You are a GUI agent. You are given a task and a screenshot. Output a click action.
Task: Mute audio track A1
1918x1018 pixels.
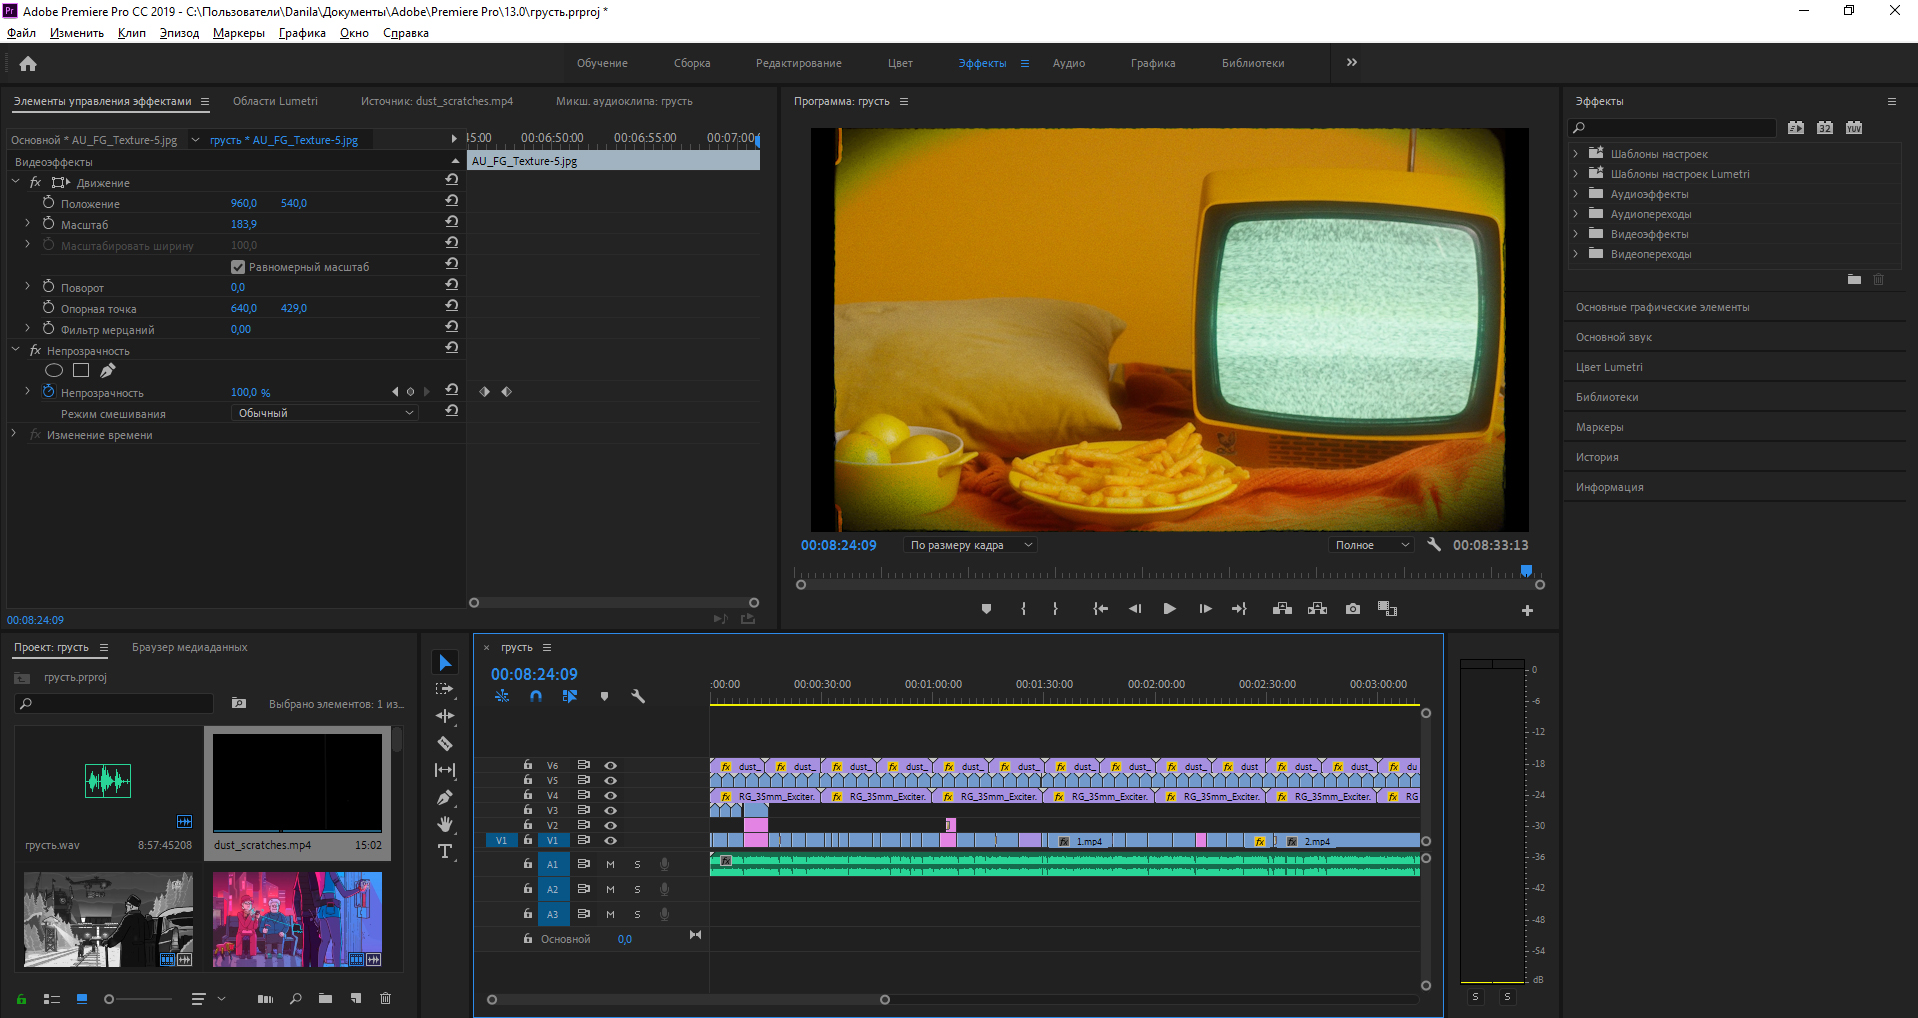[610, 864]
